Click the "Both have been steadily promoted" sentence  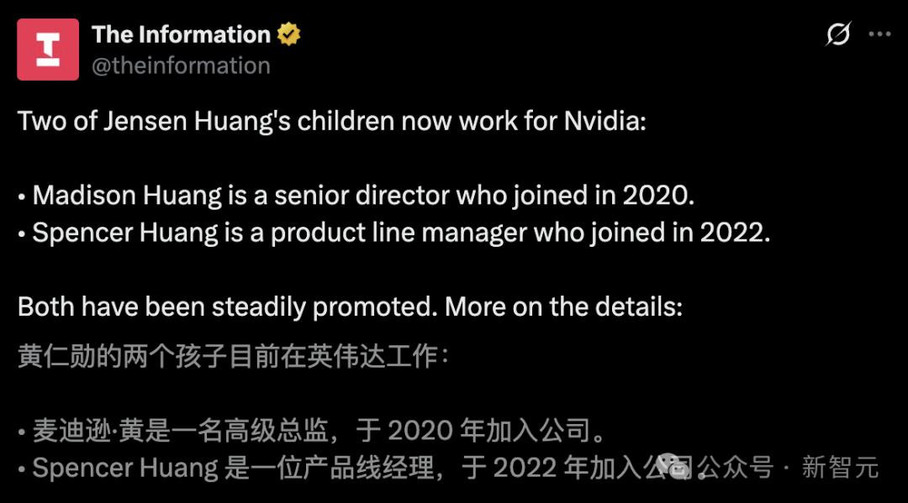(228, 307)
